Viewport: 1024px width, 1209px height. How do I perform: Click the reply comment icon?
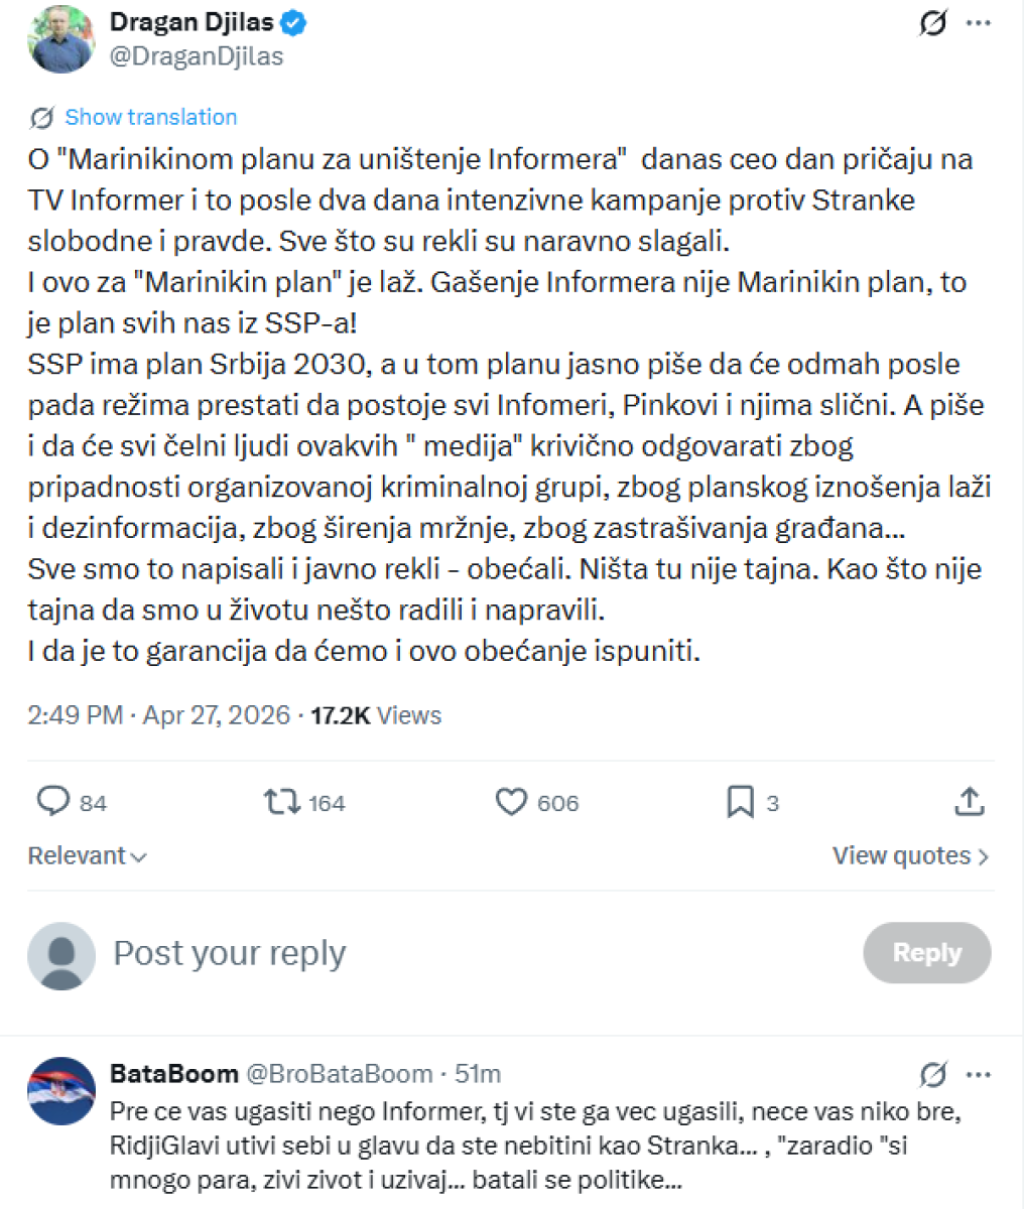coord(53,802)
